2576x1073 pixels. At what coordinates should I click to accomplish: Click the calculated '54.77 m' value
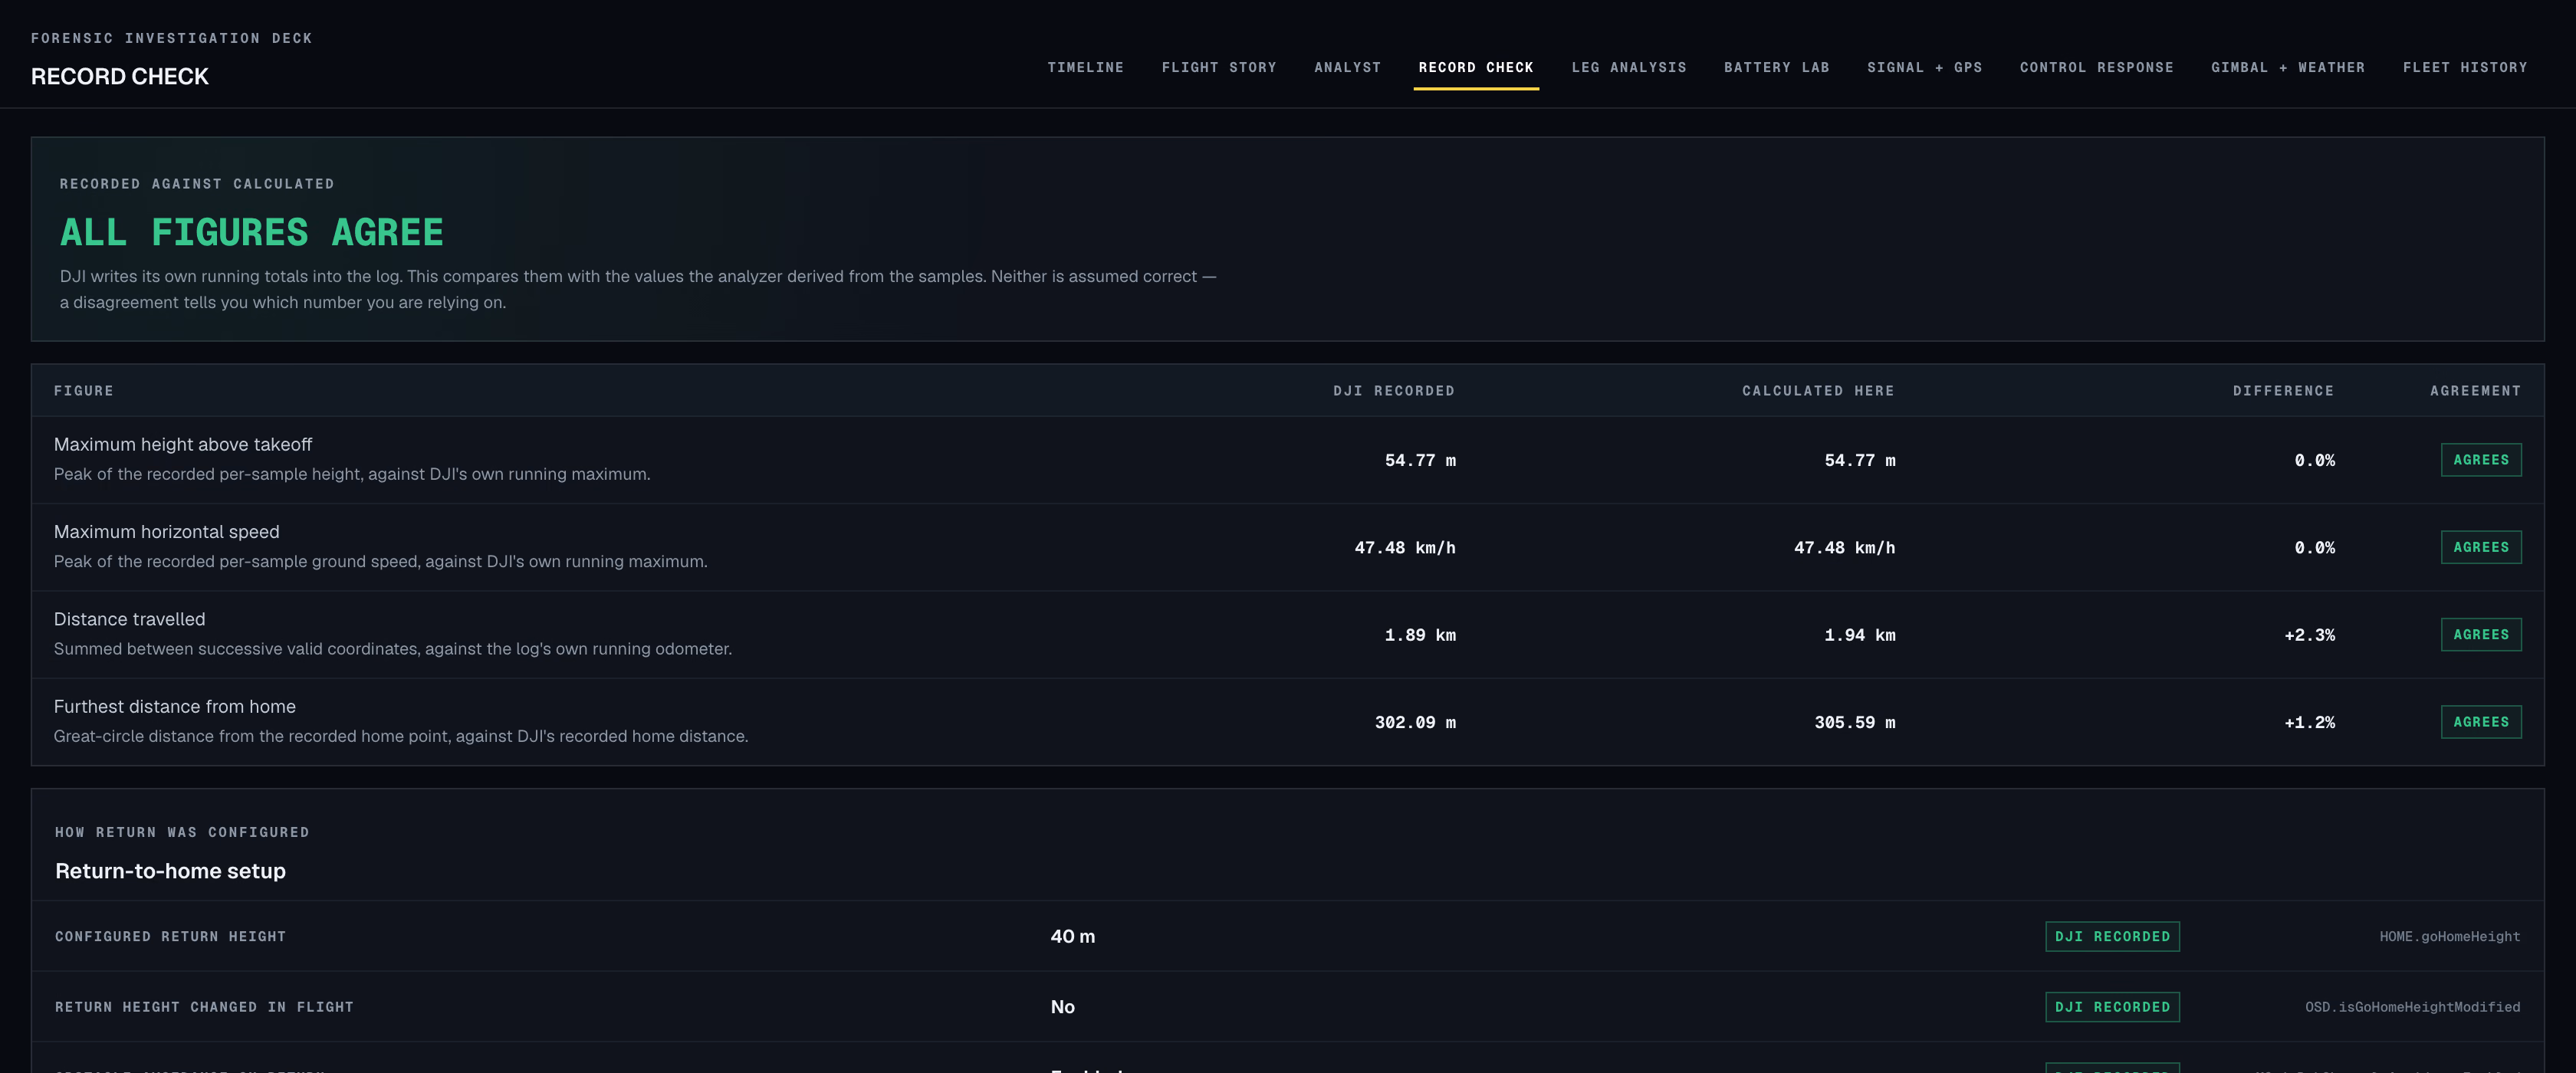[1860, 460]
